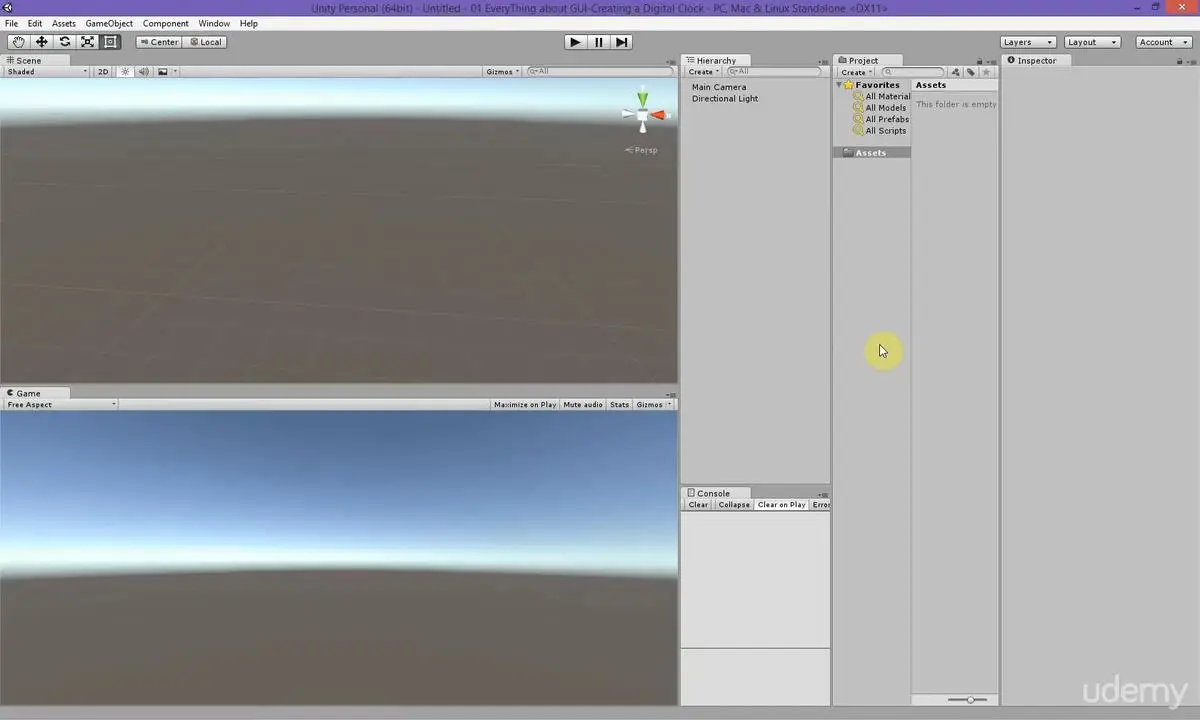The image size is (1200, 720).
Task: Click Save search star icon
Action: [x=986, y=72]
